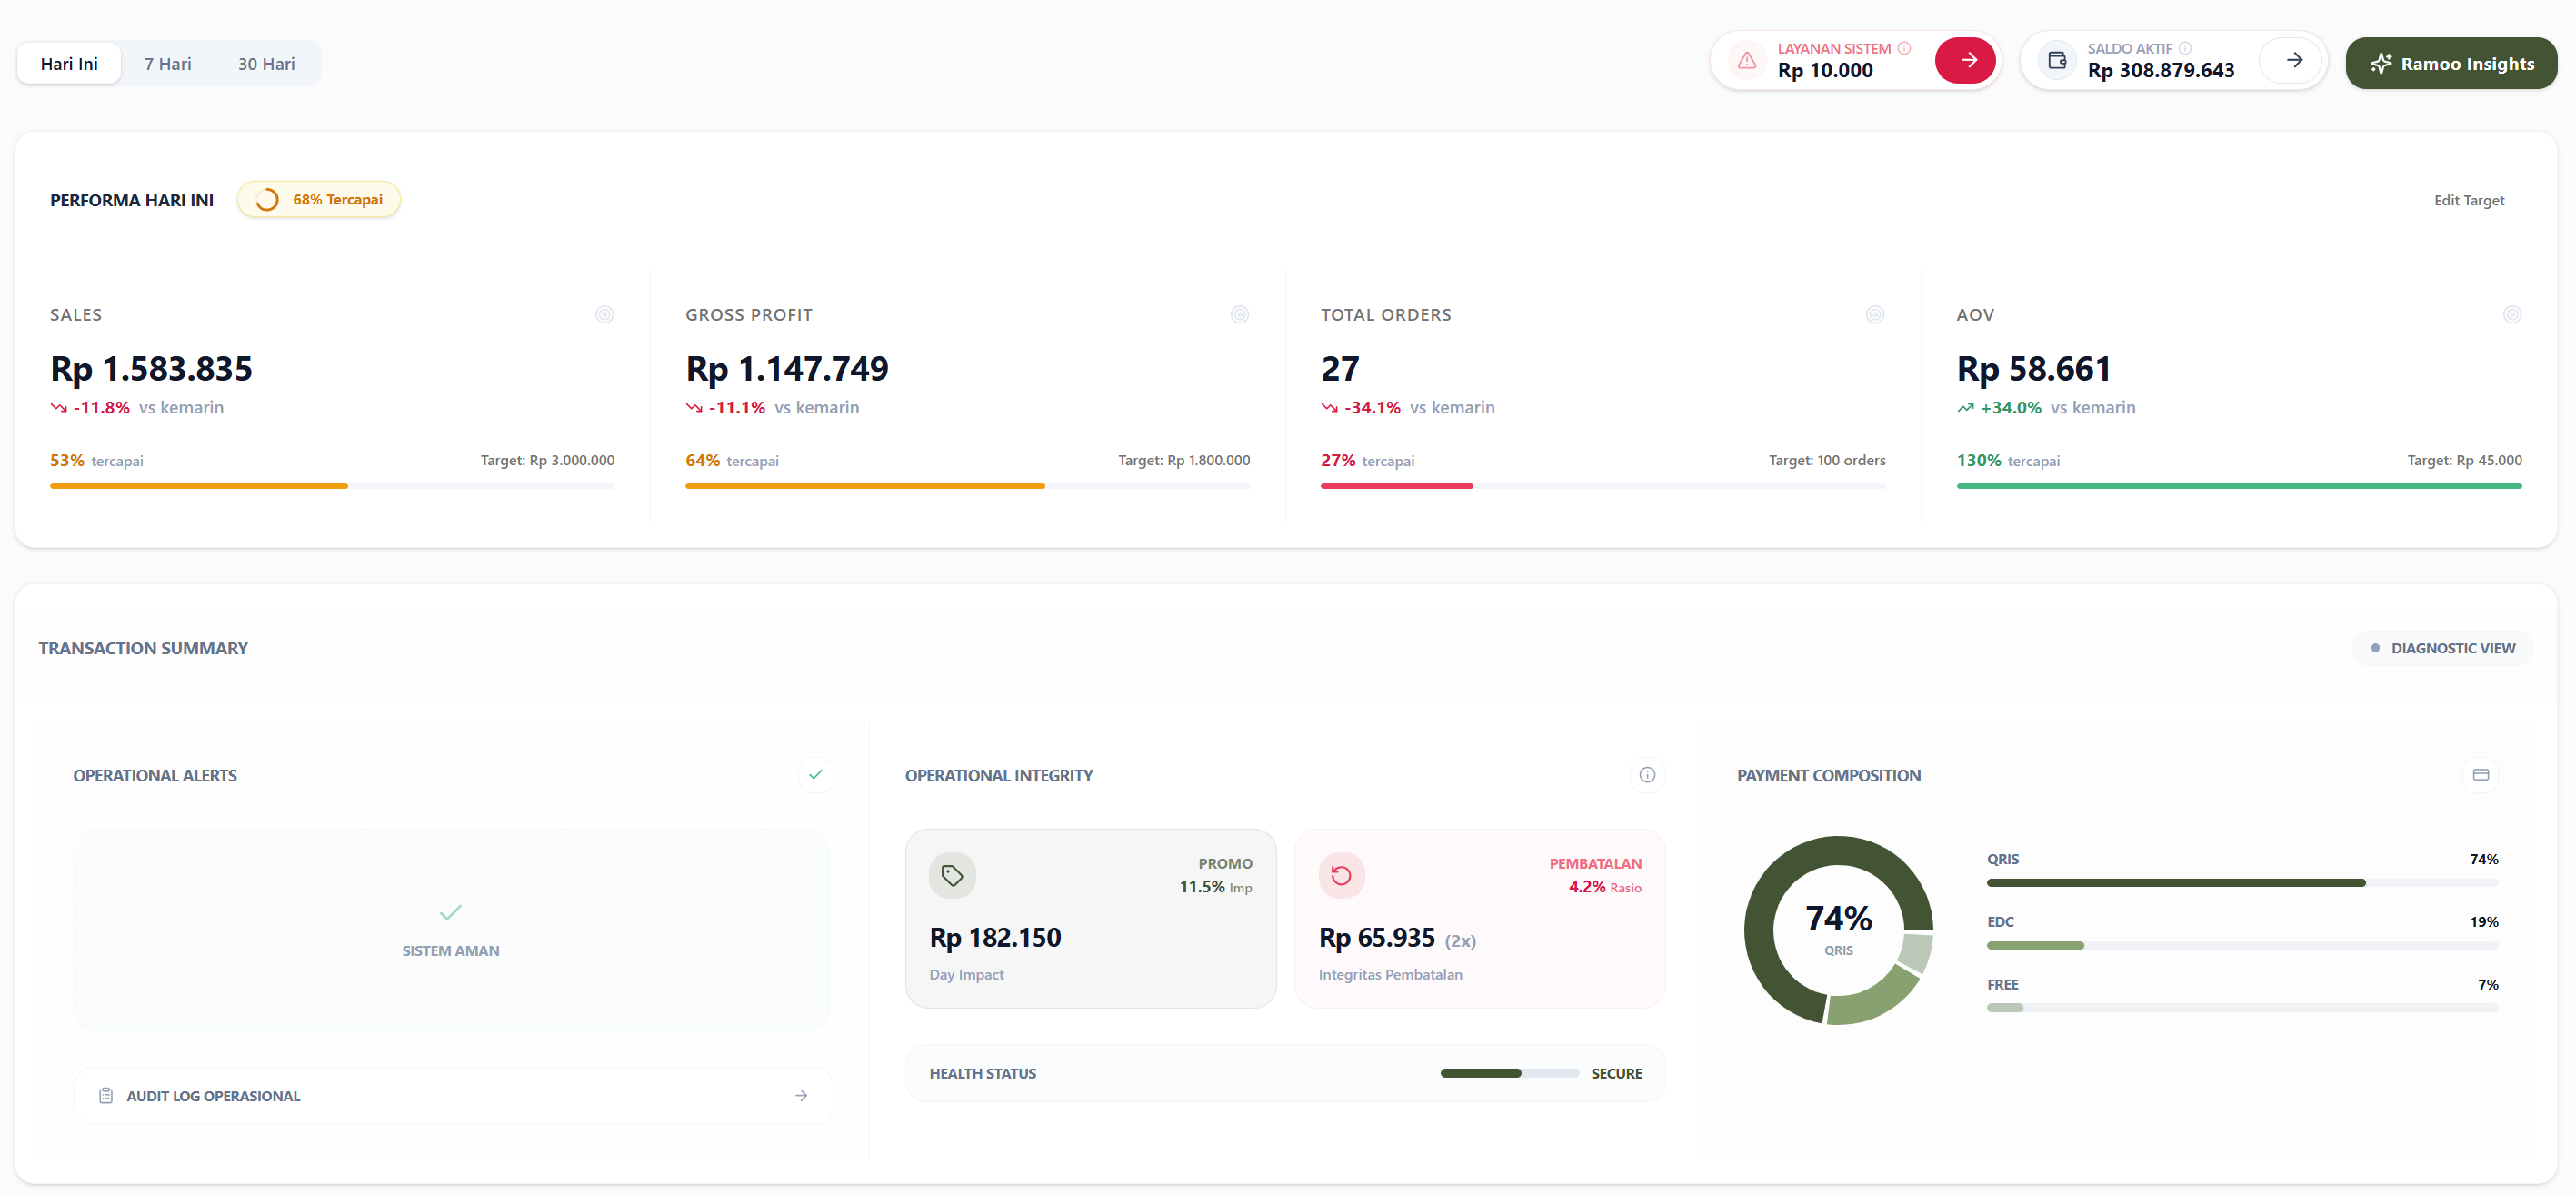This screenshot has height=1194, width=2576.
Task: Click the target icon in Total Orders card
Action: coord(1874,315)
